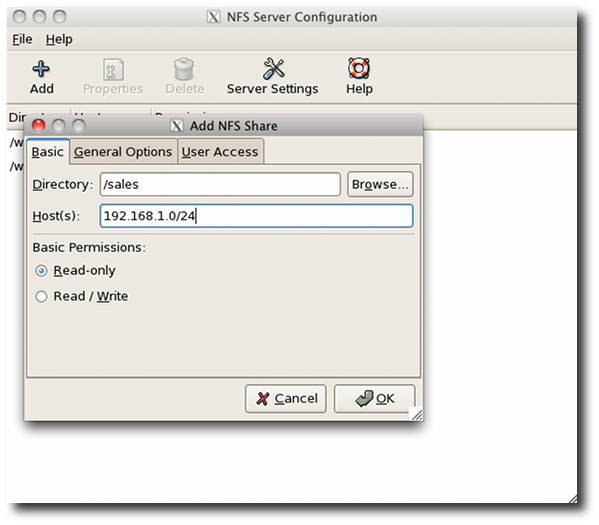Click the Delete trash can icon
Viewport: 599px width, 525px height.
(184, 69)
